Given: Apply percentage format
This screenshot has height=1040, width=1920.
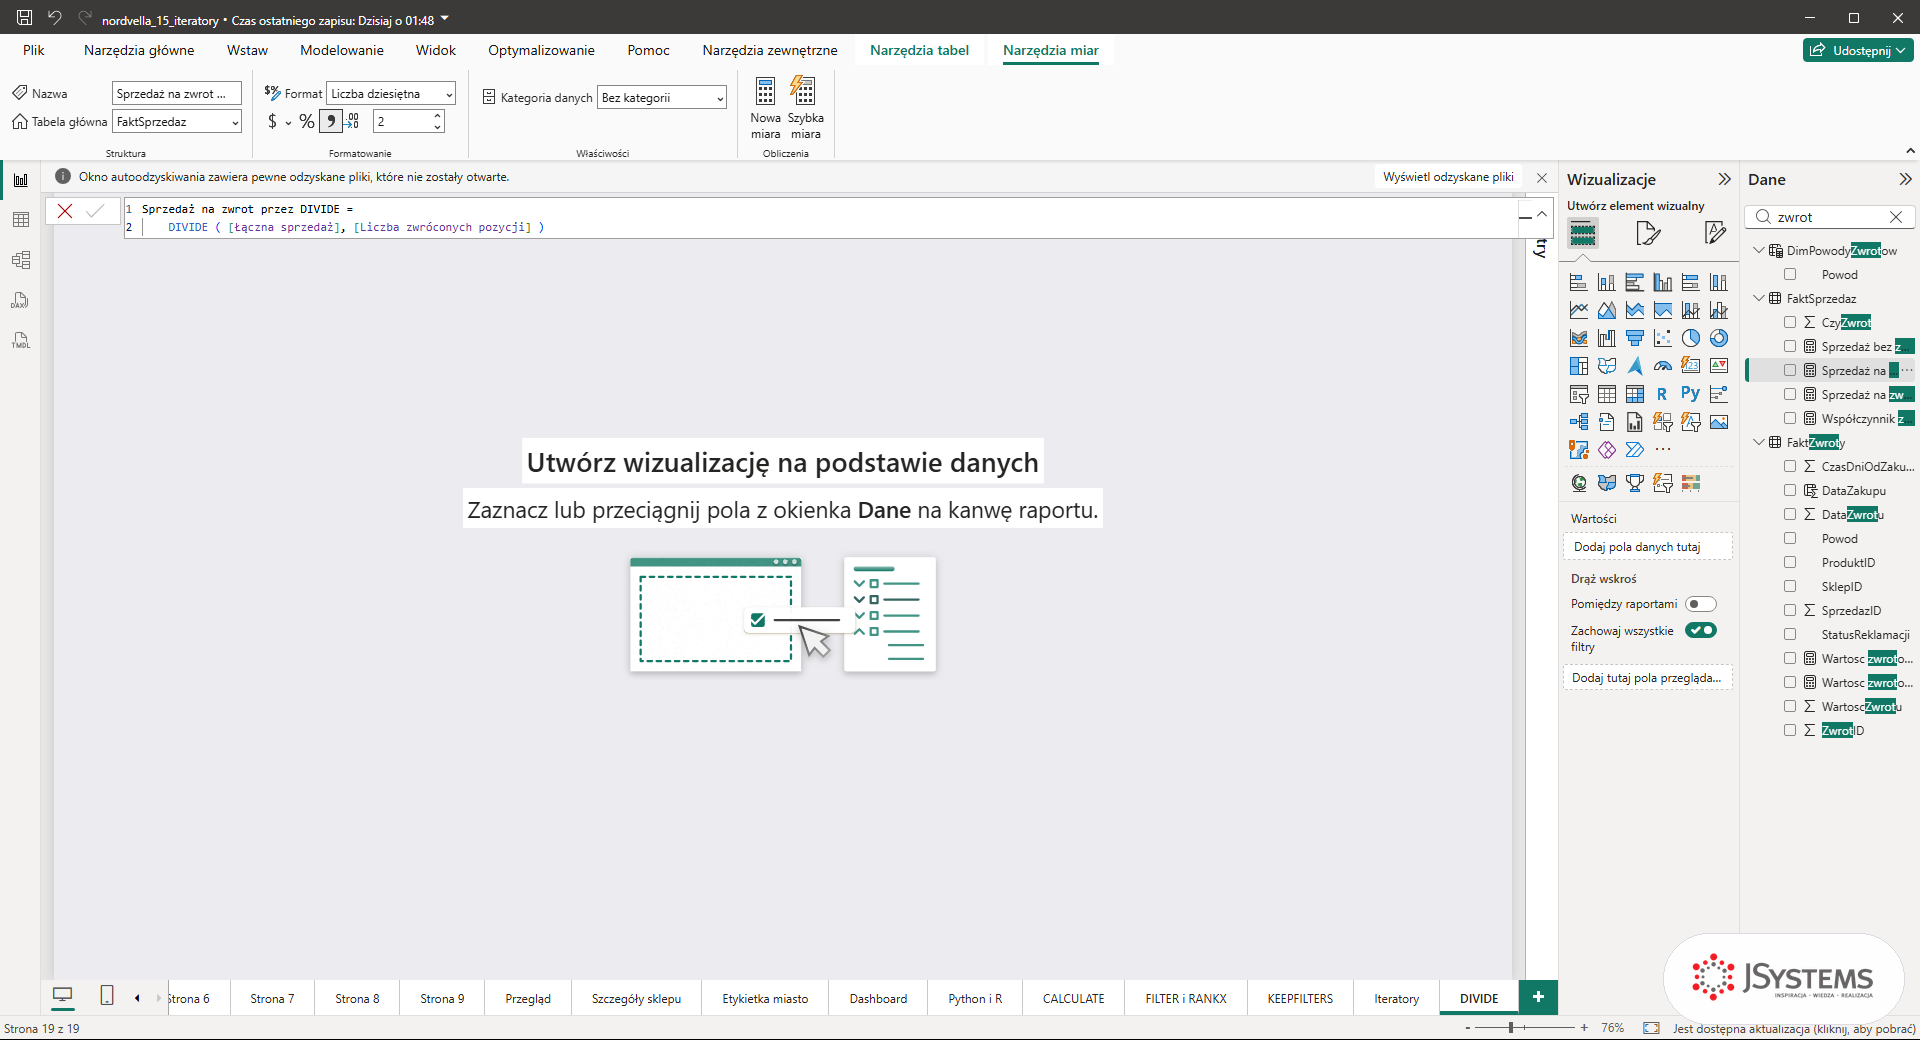Looking at the screenshot, I should [x=306, y=121].
